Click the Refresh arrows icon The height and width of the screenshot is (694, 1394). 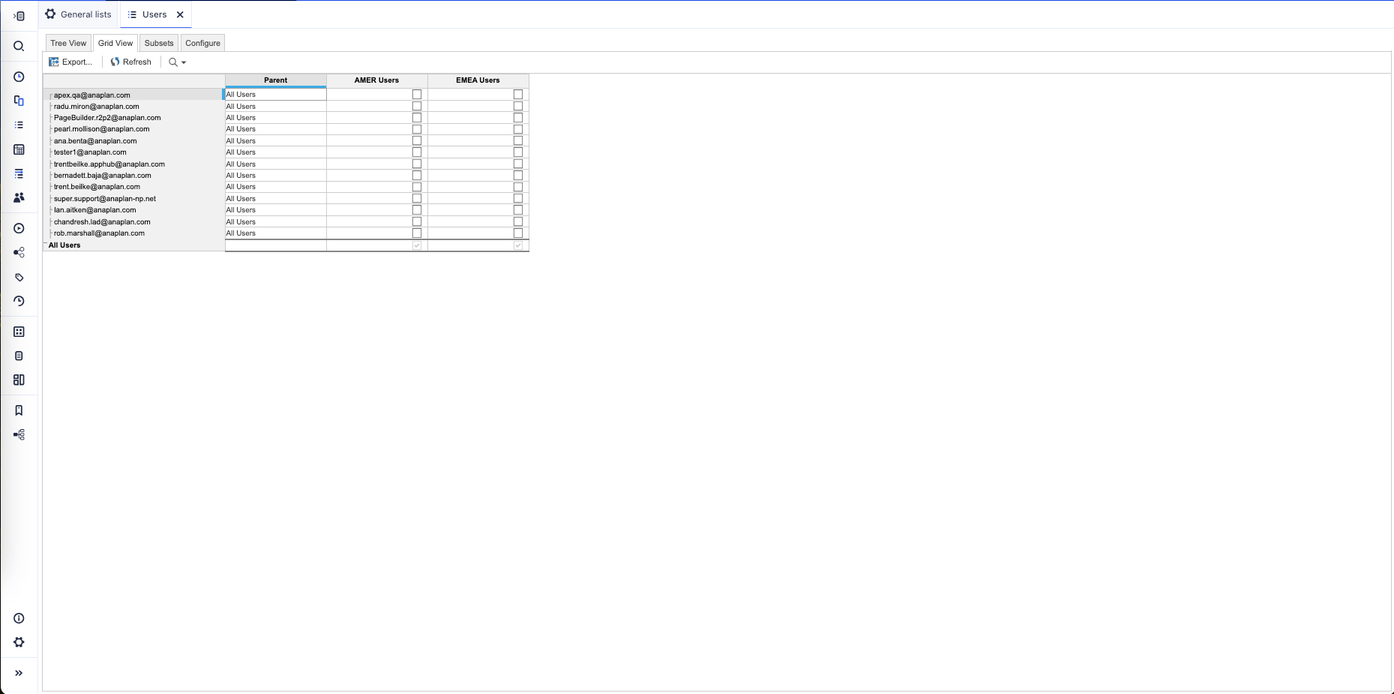click(x=115, y=62)
